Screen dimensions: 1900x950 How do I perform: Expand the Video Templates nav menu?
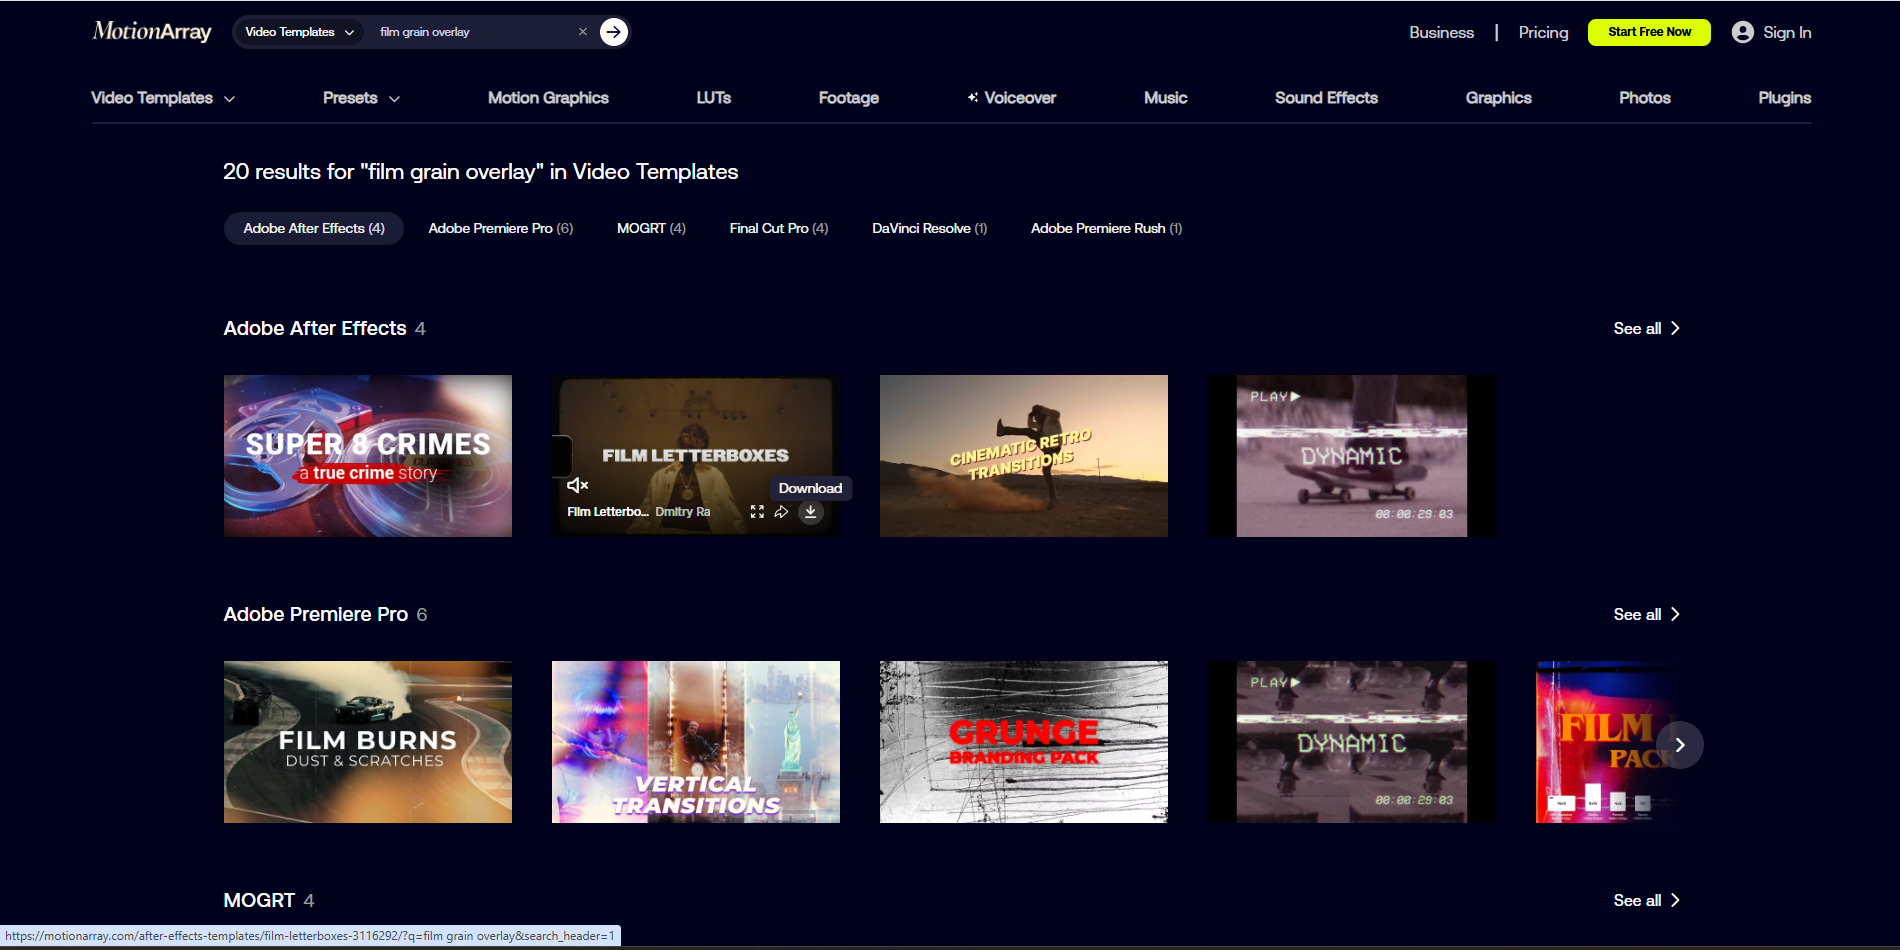(x=162, y=98)
